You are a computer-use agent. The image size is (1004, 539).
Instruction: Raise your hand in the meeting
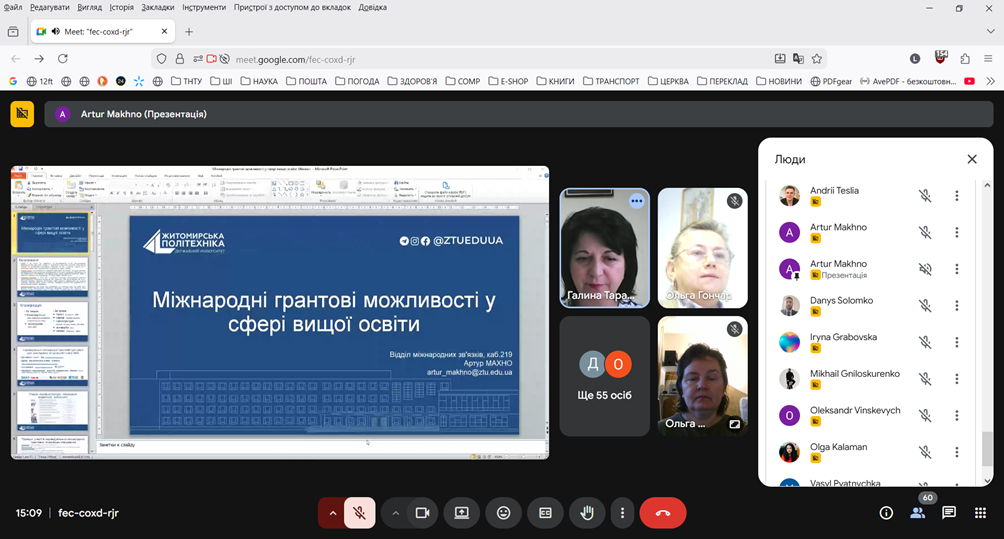[x=587, y=513]
